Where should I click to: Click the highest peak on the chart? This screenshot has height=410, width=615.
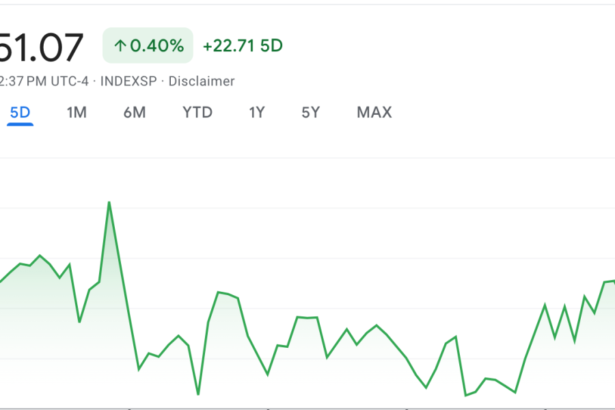[x=109, y=202]
